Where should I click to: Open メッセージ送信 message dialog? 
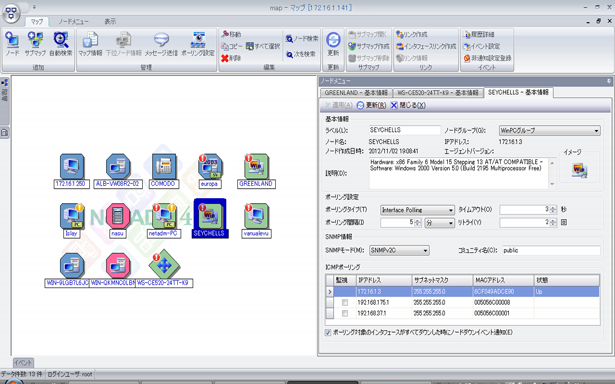pos(161,44)
